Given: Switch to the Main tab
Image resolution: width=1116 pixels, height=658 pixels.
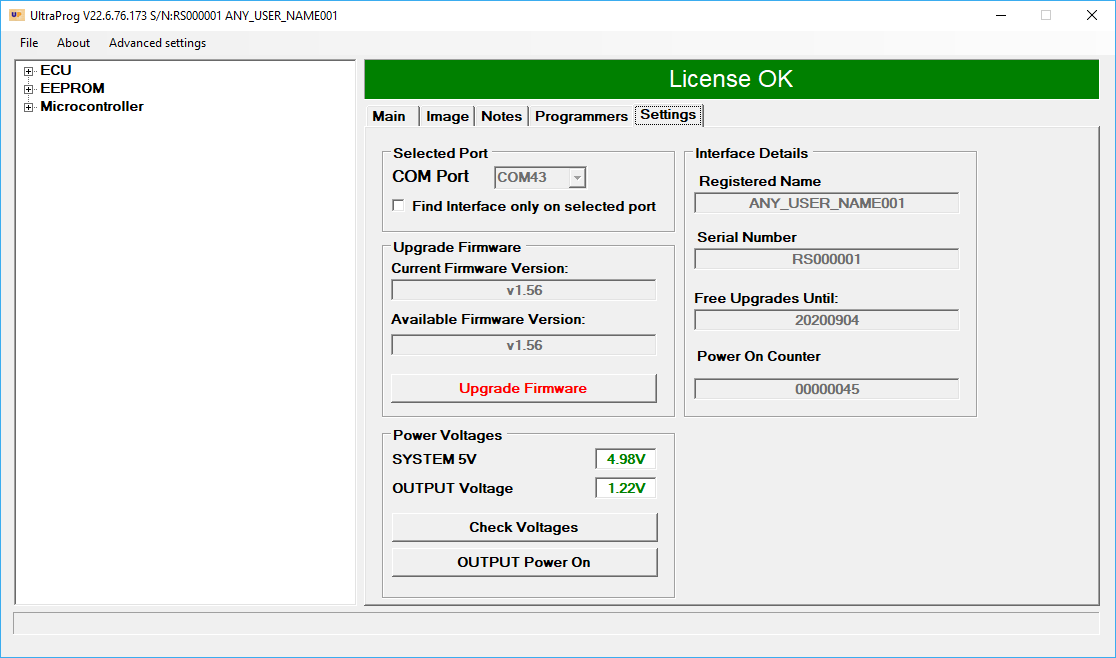Looking at the screenshot, I should pyautogui.click(x=389, y=116).
